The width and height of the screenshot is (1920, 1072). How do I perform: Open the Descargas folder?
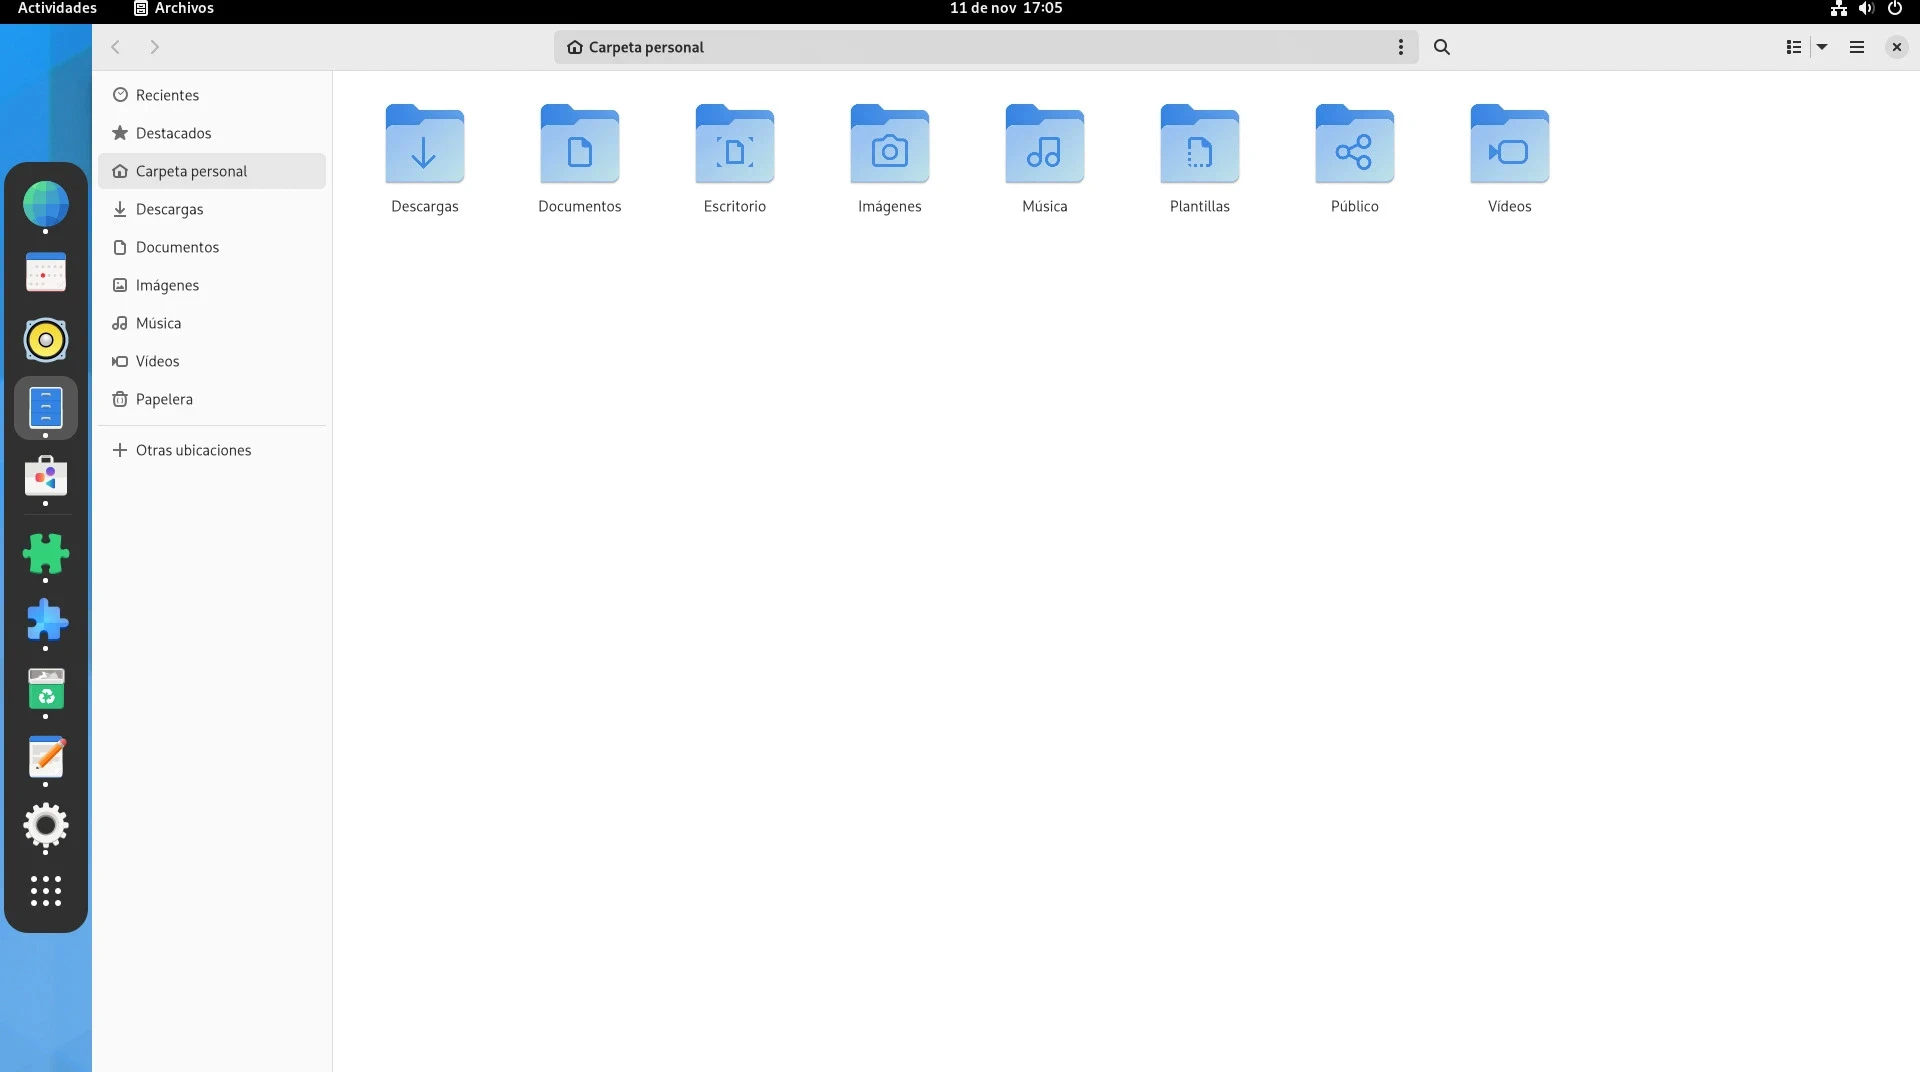424,146
